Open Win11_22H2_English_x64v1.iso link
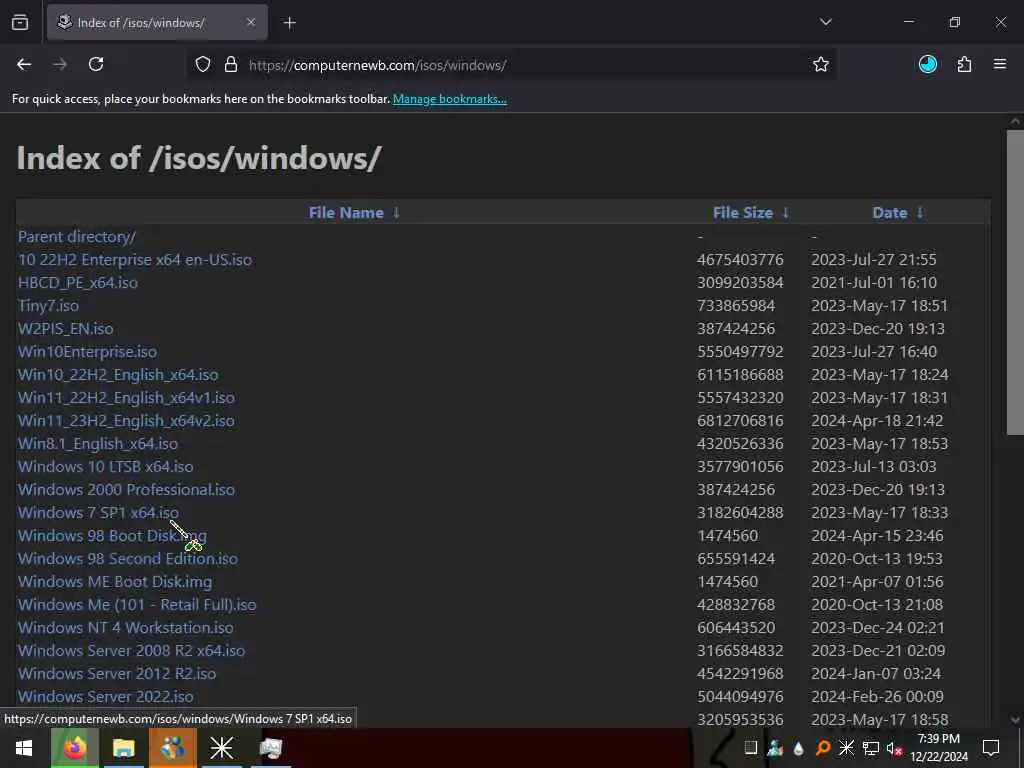 (126, 398)
